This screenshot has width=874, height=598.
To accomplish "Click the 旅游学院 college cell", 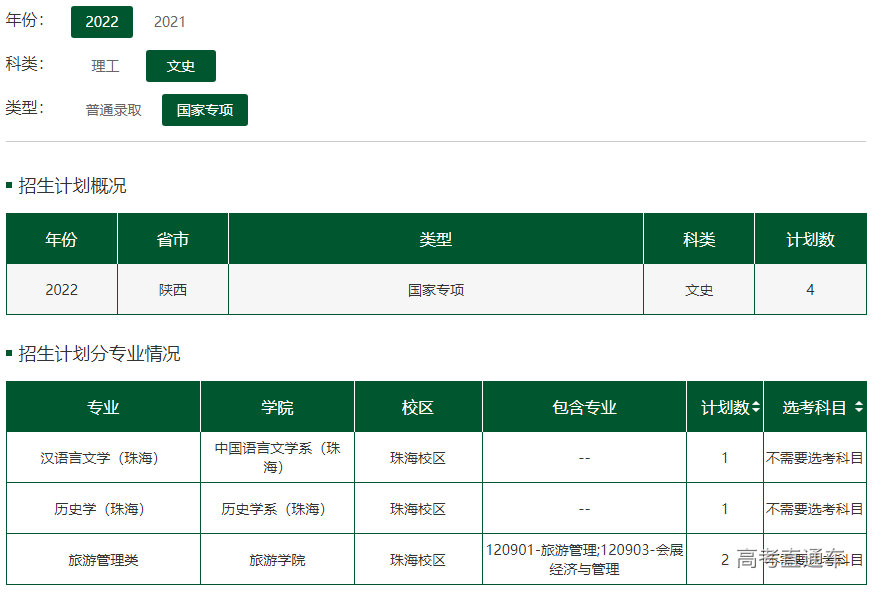I will click(x=277, y=560).
